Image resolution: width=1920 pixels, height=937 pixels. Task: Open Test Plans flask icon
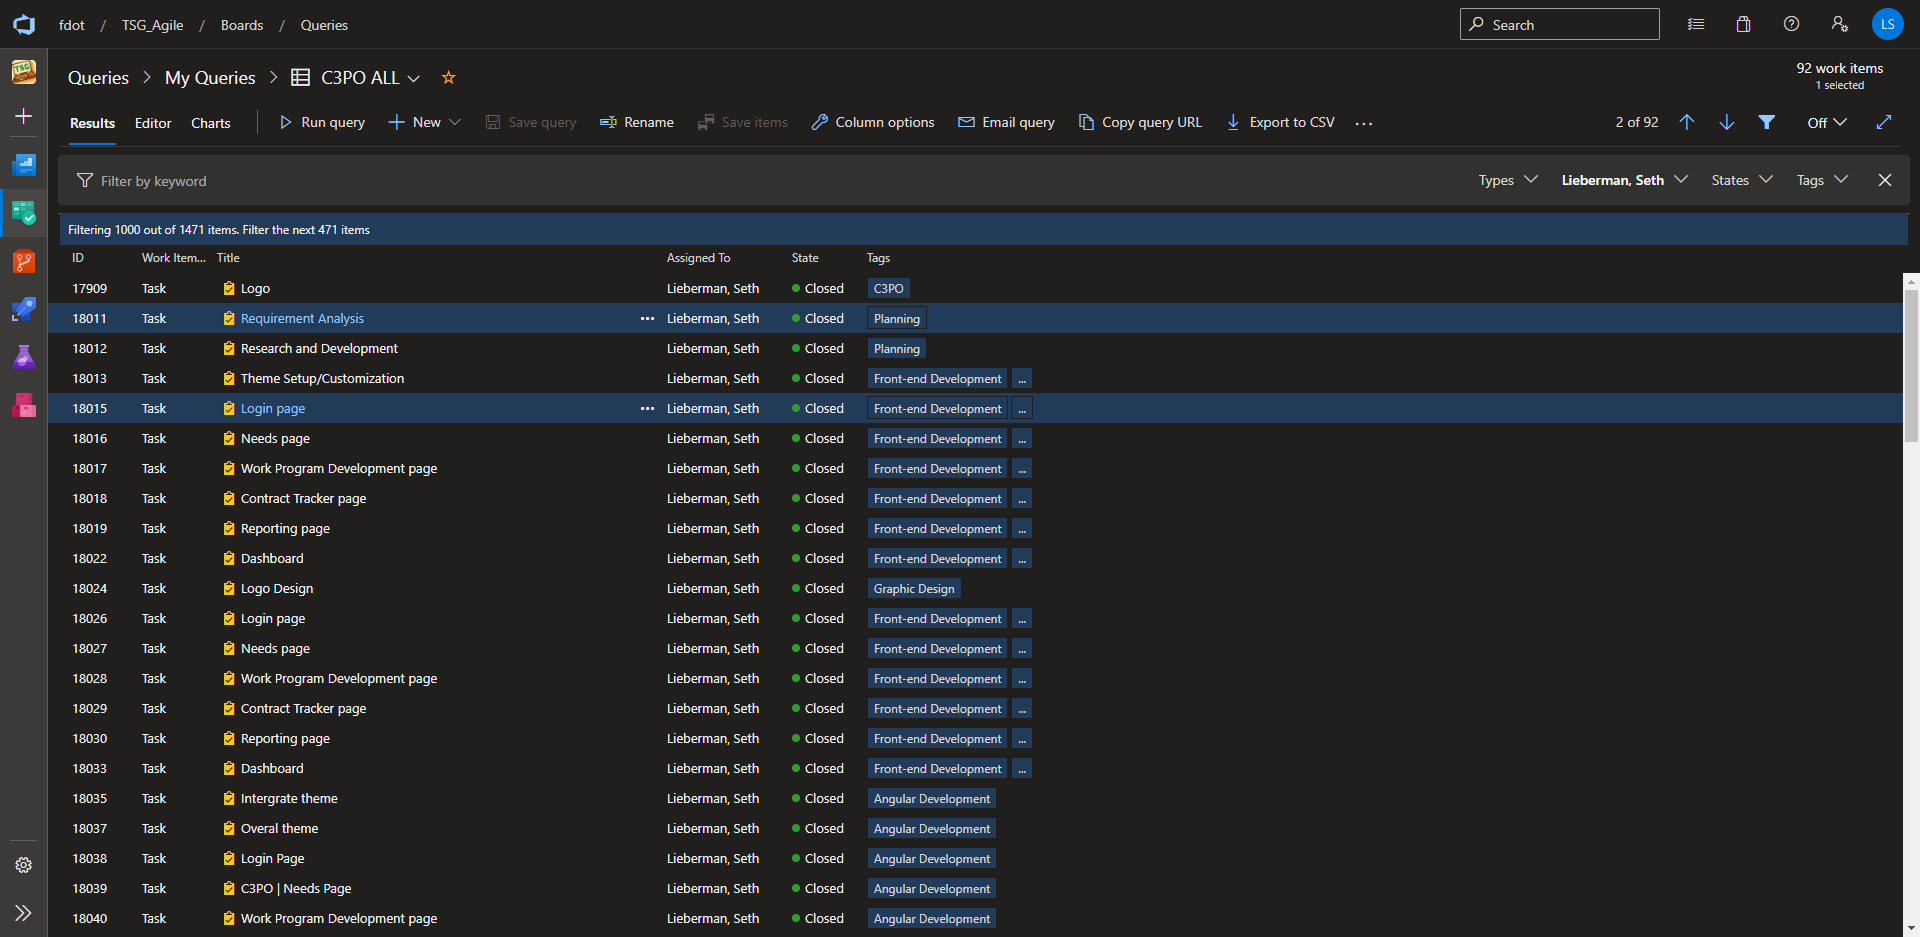tap(23, 357)
